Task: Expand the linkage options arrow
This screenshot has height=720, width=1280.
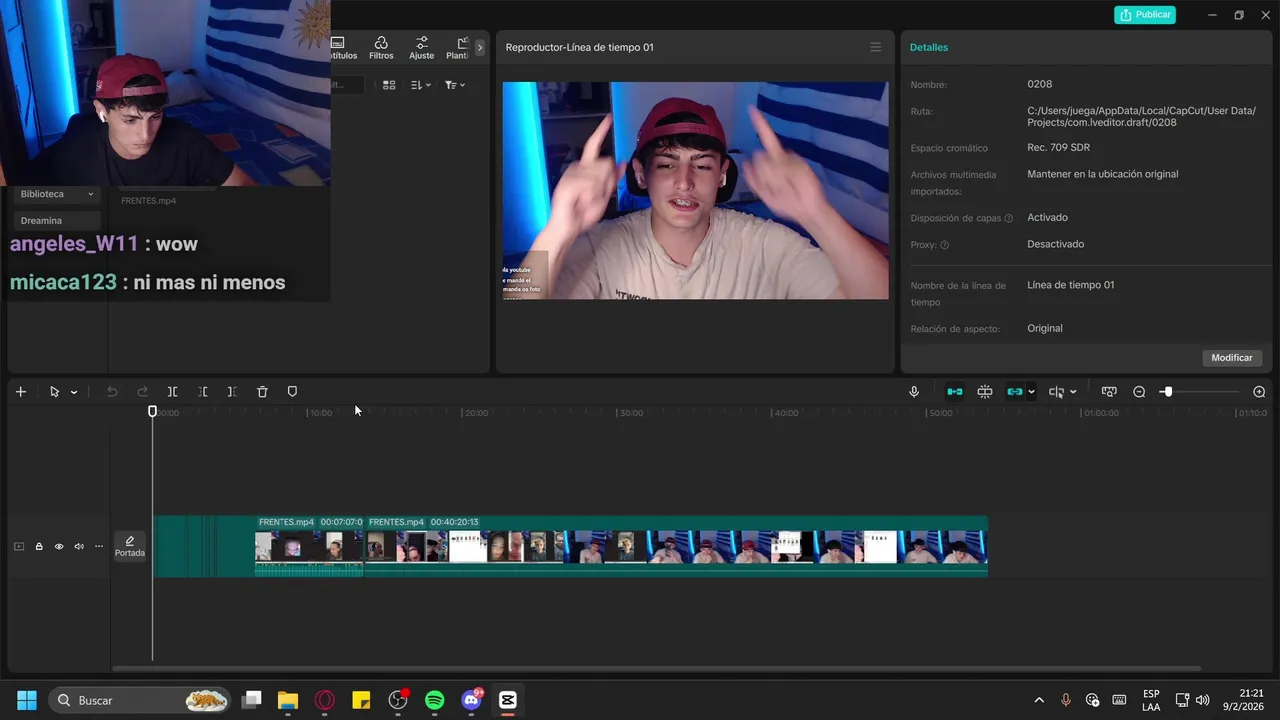Action: click(x=1031, y=392)
